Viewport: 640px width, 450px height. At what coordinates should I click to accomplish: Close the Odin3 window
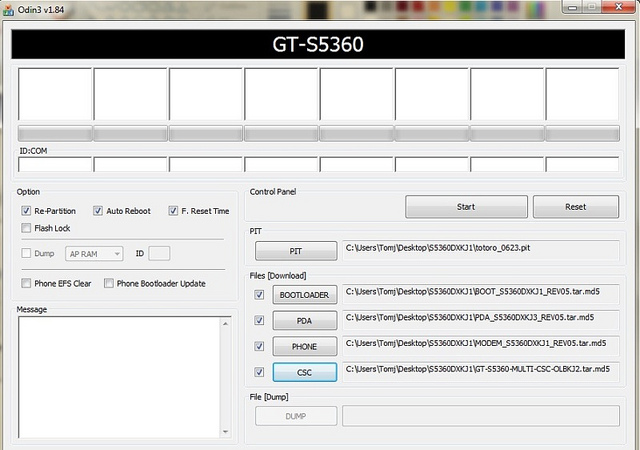(619, 7)
